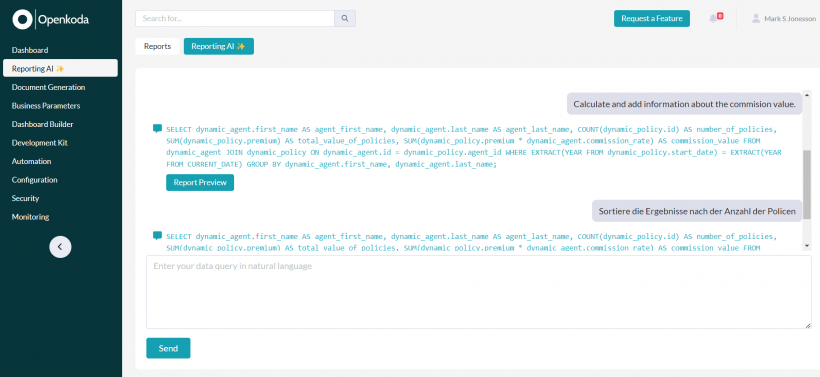Focus the Search for field
Viewport: 820px width, 377px height.
pyautogui.click(x=235, y=18)
